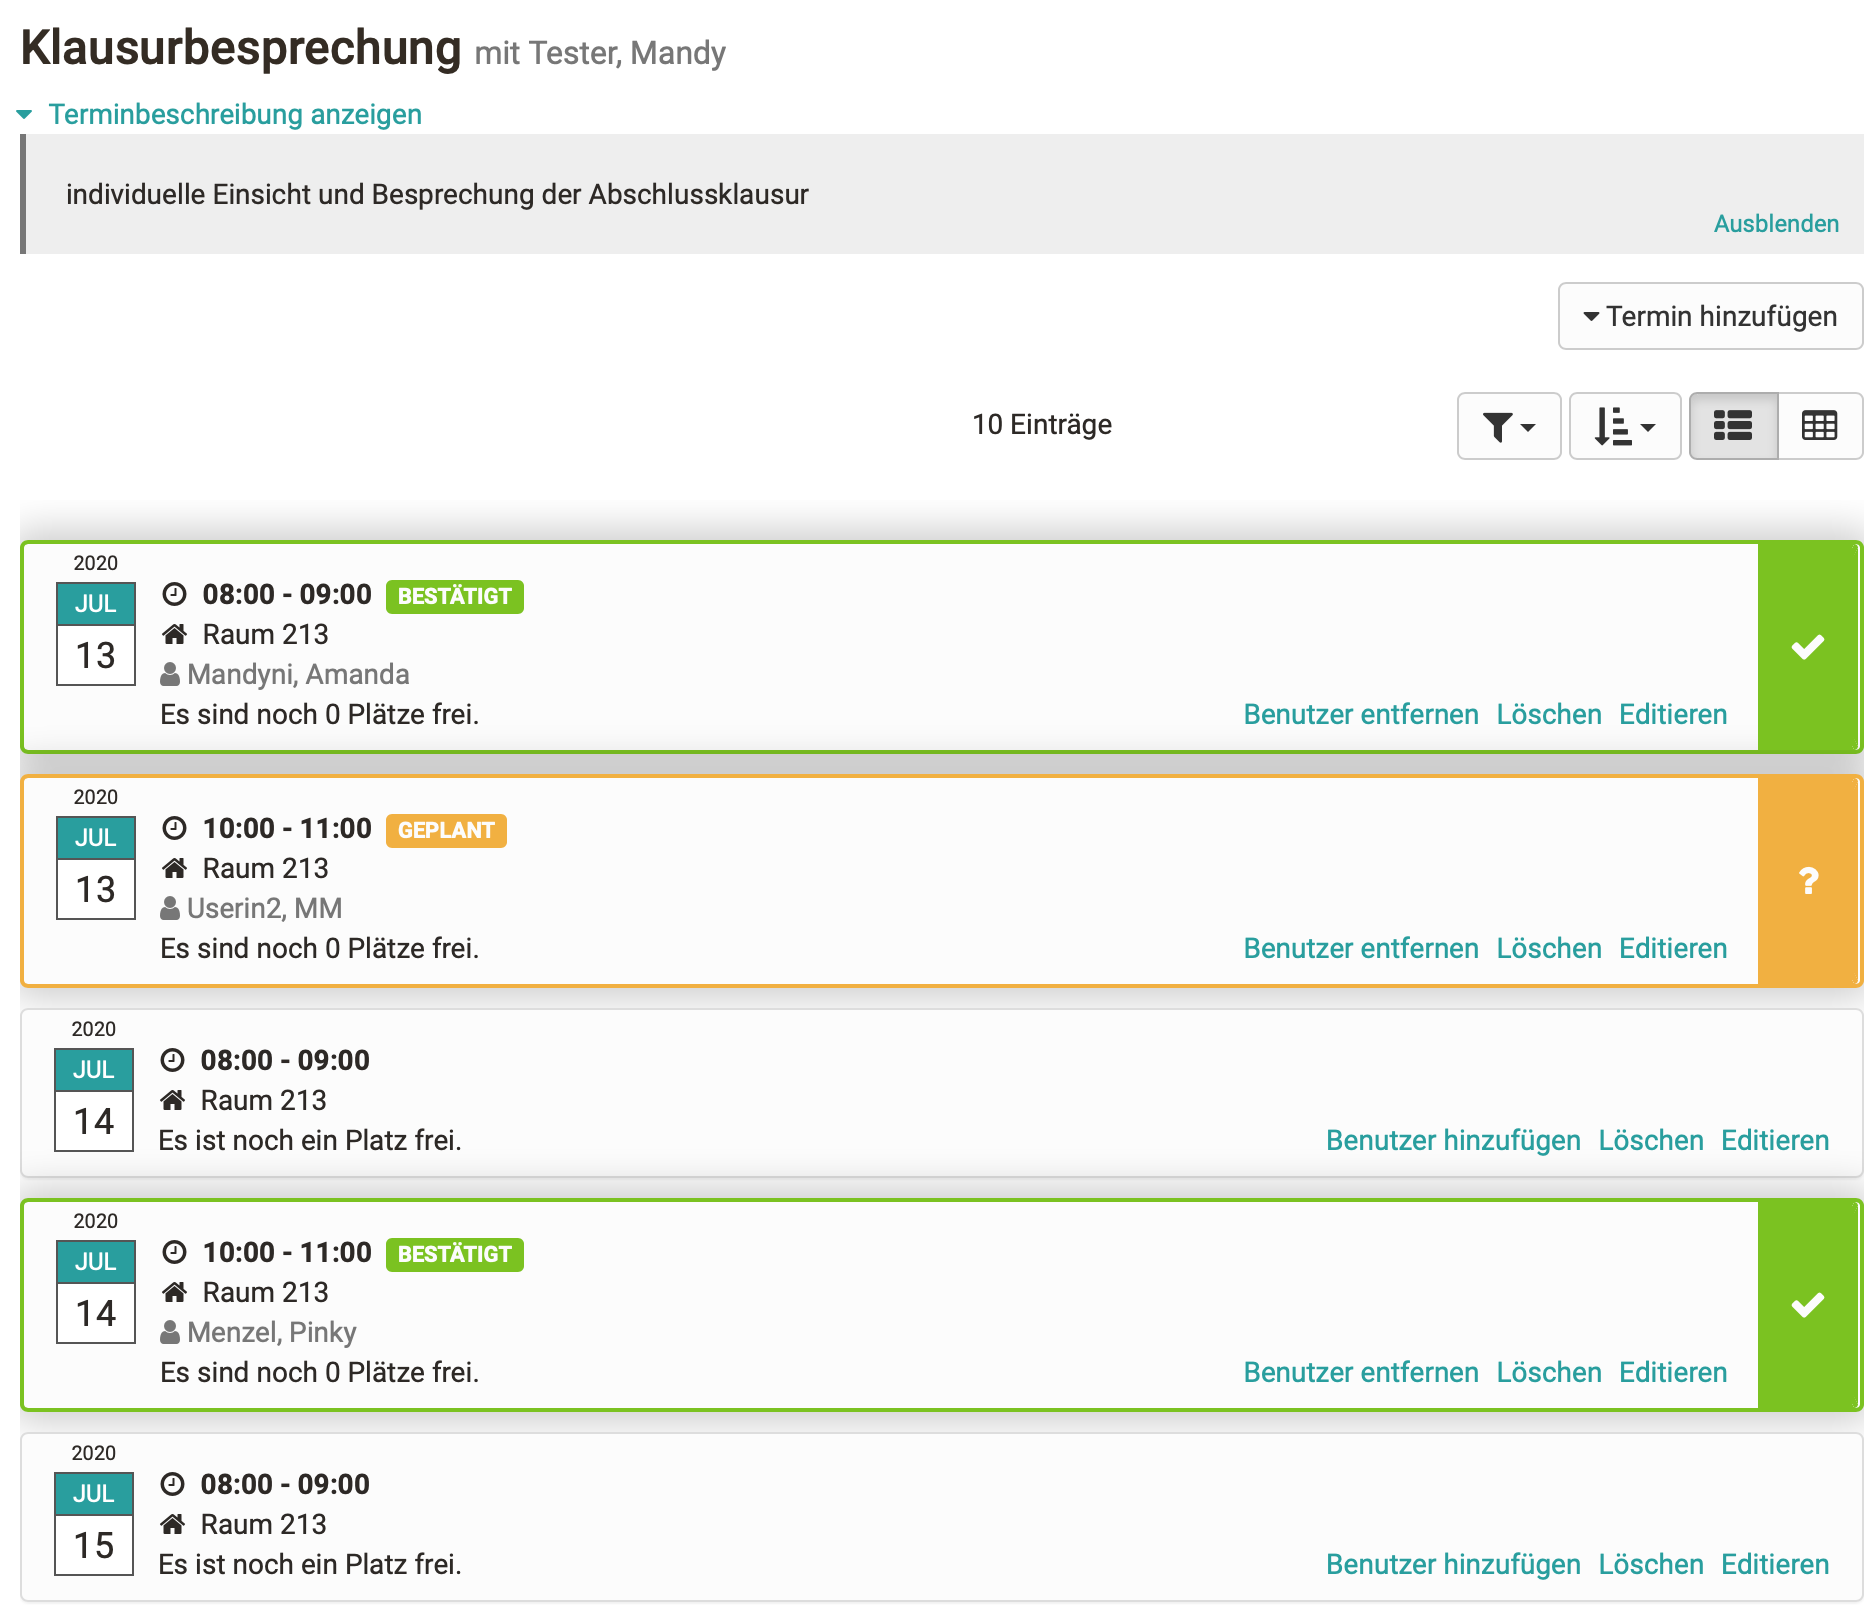Delete the 14 Jul 10:00 appointment
The height and width of the screenshot is (1610, 1874).
(1548, 1372)
